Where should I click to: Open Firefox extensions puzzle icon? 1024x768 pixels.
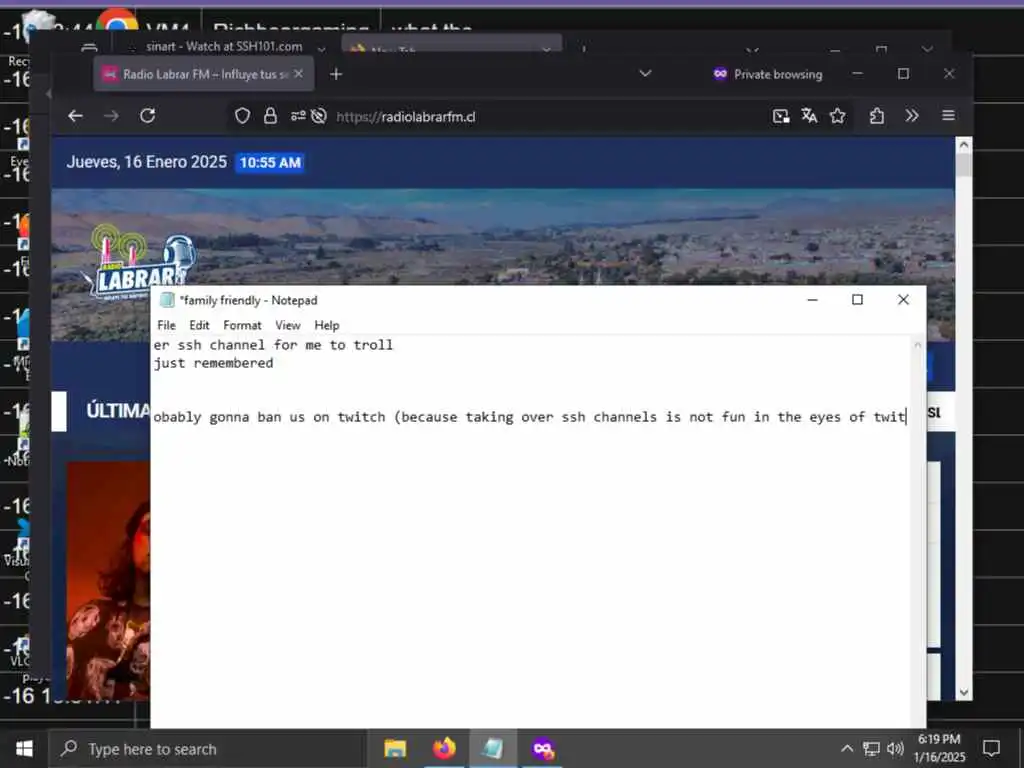pos(877,116)
